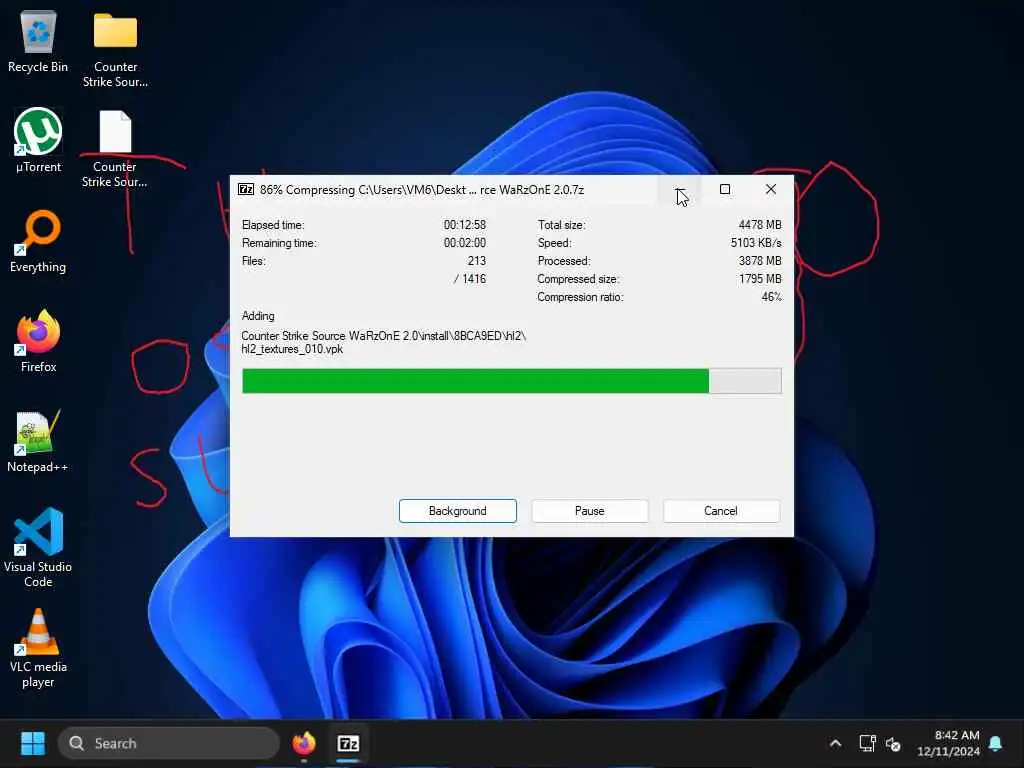Image resolution: width=1024 pixels, height=768 pixels.
Task: Click the elapsed time value 00:12:58
Action: tap(465, 225)
